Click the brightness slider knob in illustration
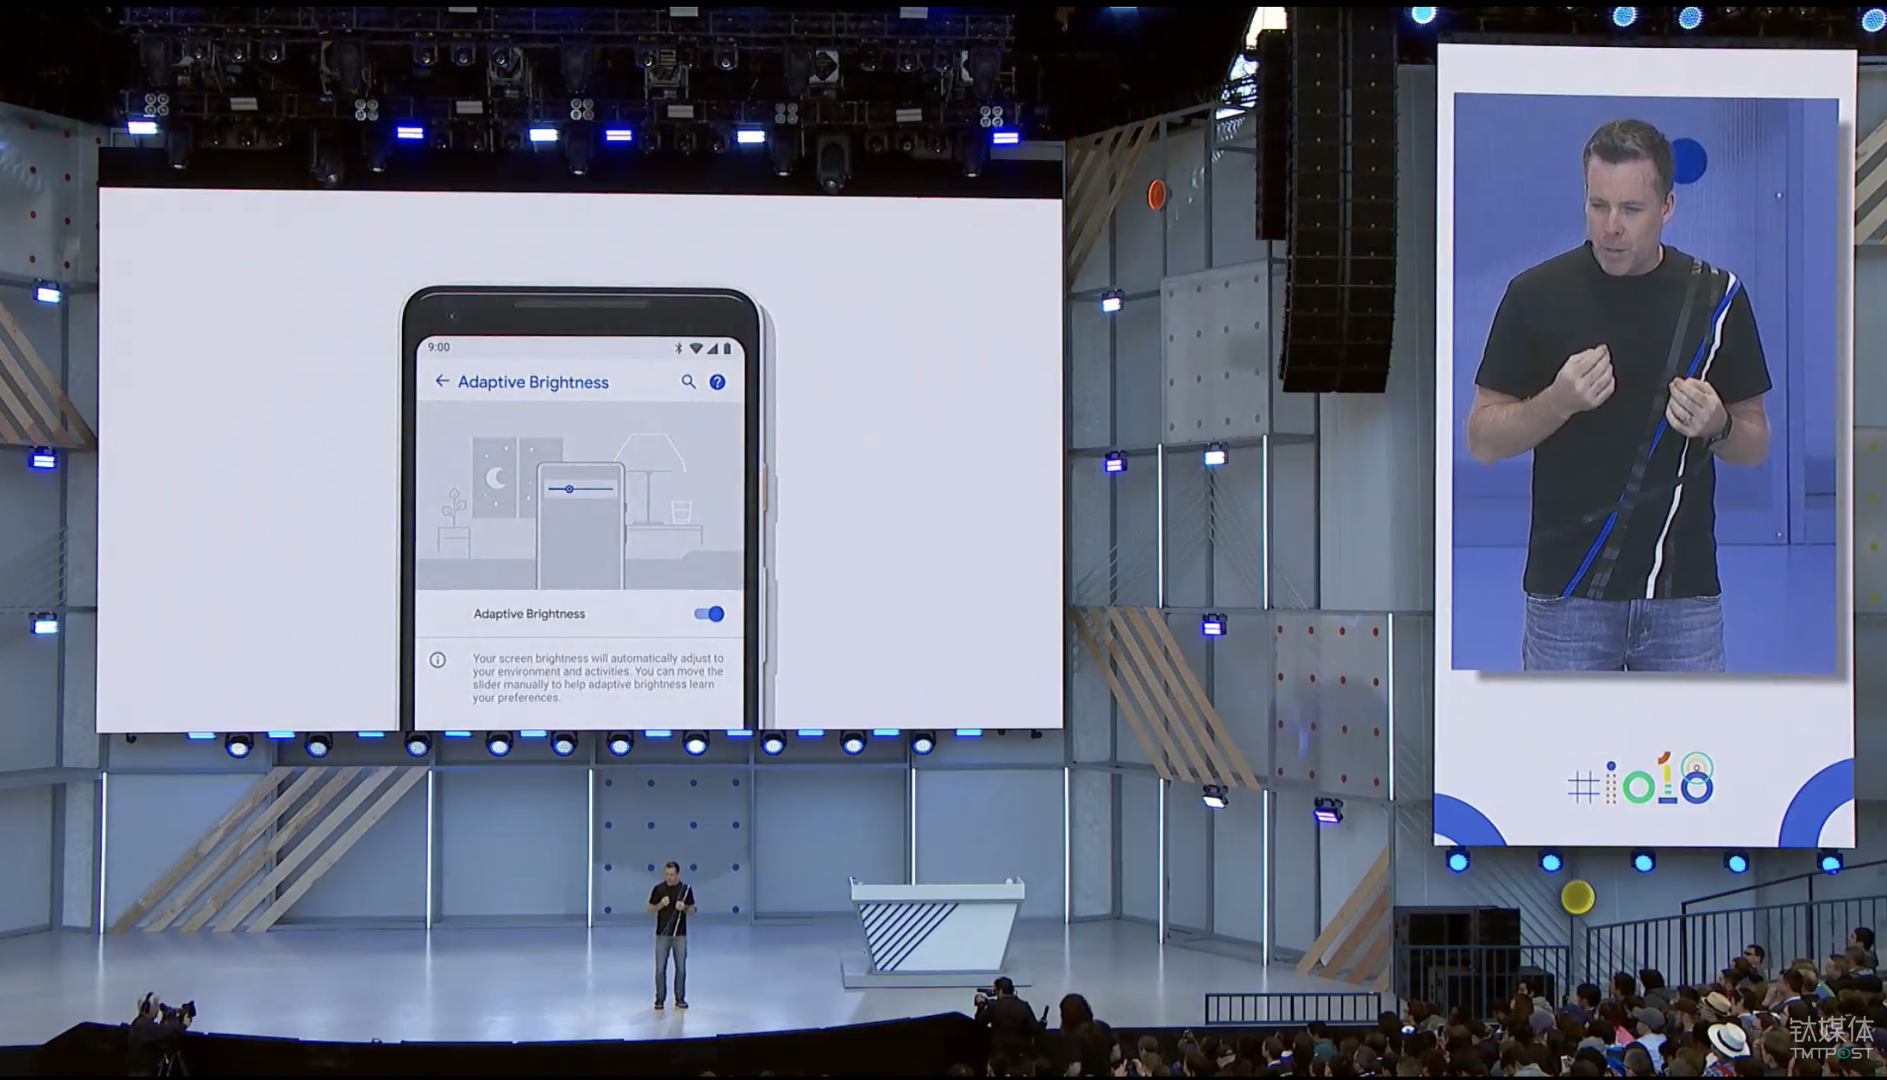Viewport: 1887px width, 1080px height. [x=569, y=489]
